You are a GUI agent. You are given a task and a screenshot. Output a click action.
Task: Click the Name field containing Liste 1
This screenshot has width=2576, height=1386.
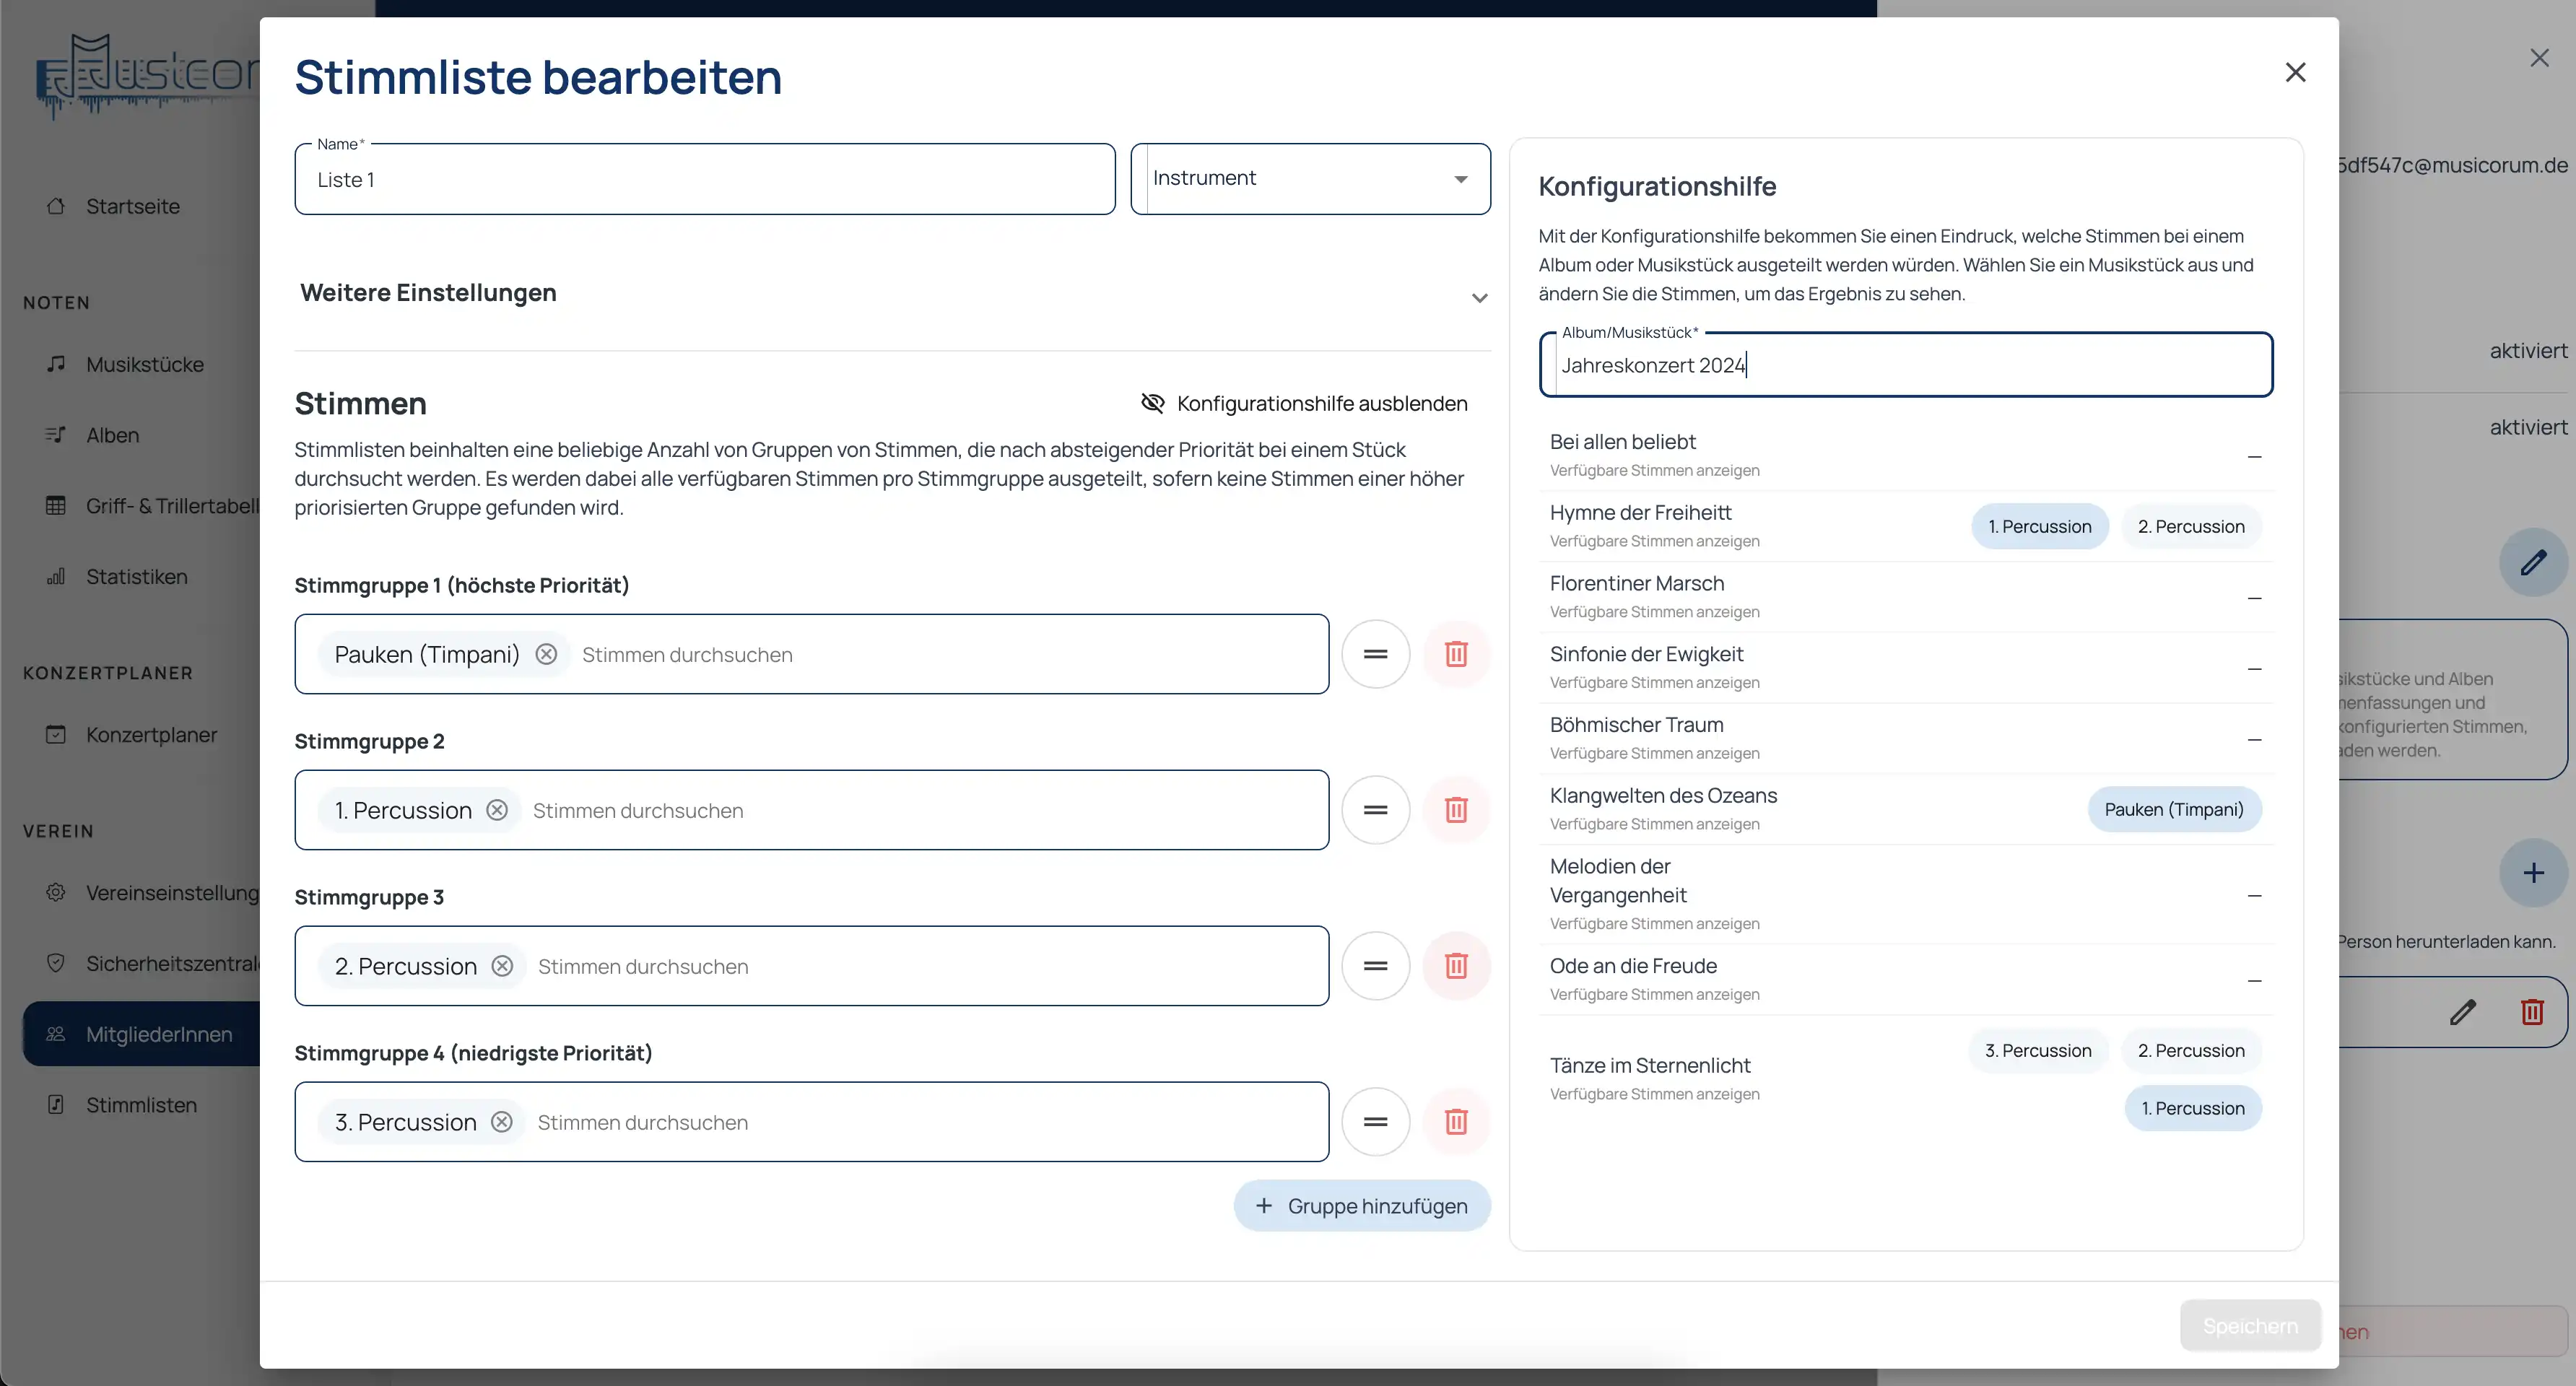pyautogui.click(x=704, y=180)
